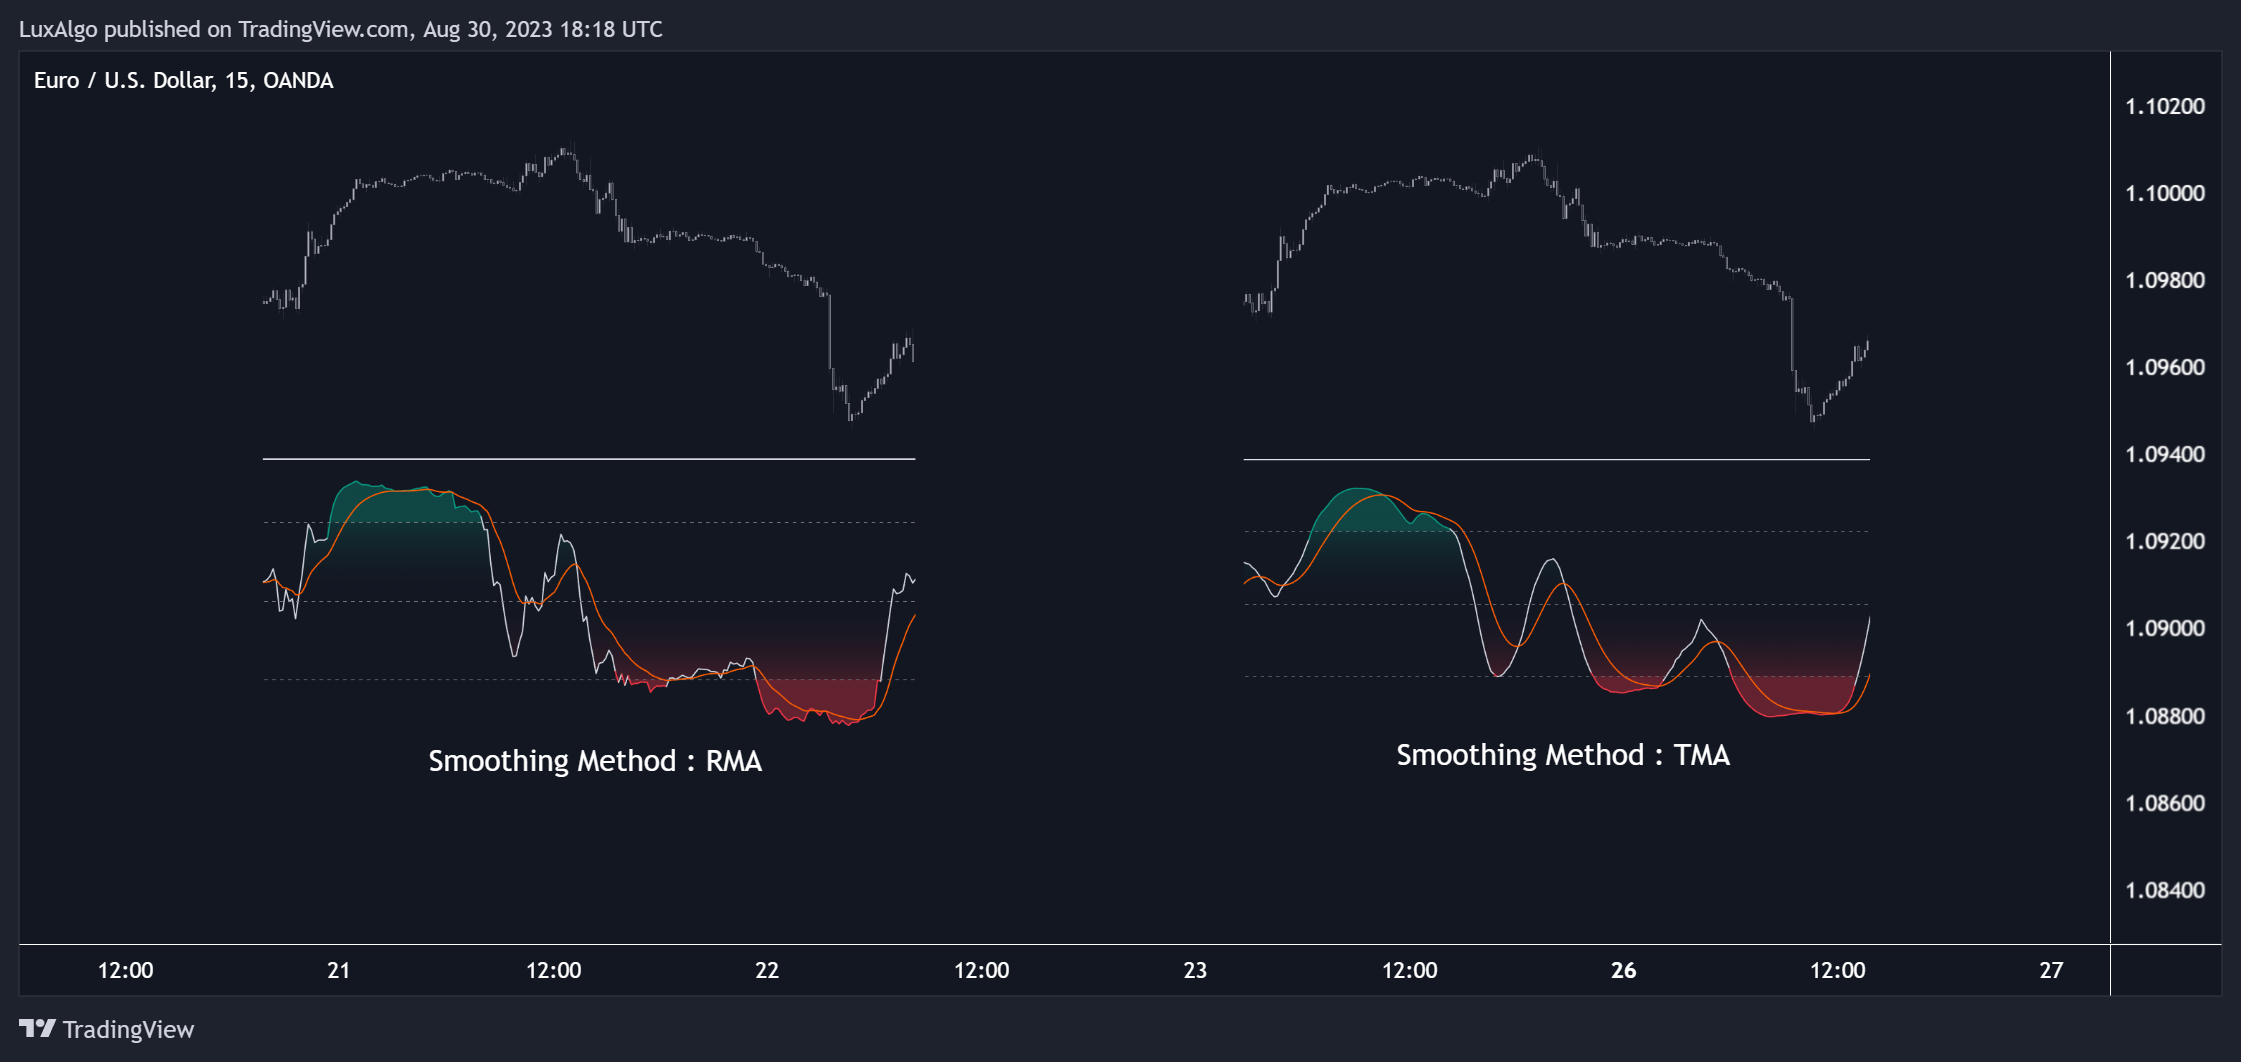This screenshot has width=2241, height=1062.
Task: Click the 1.08400 price axis label
Action: pyautogui.click(x=2165, y=890)
